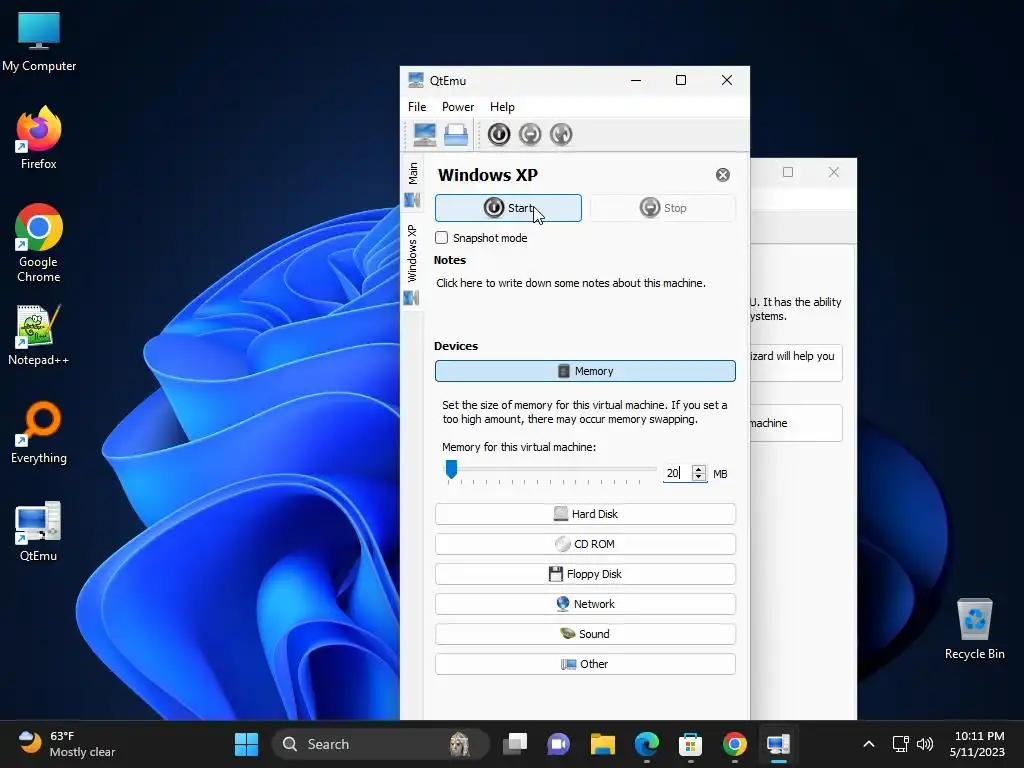
Task: Click the My Computer desktop icon
Action: [x=39, y=42]
